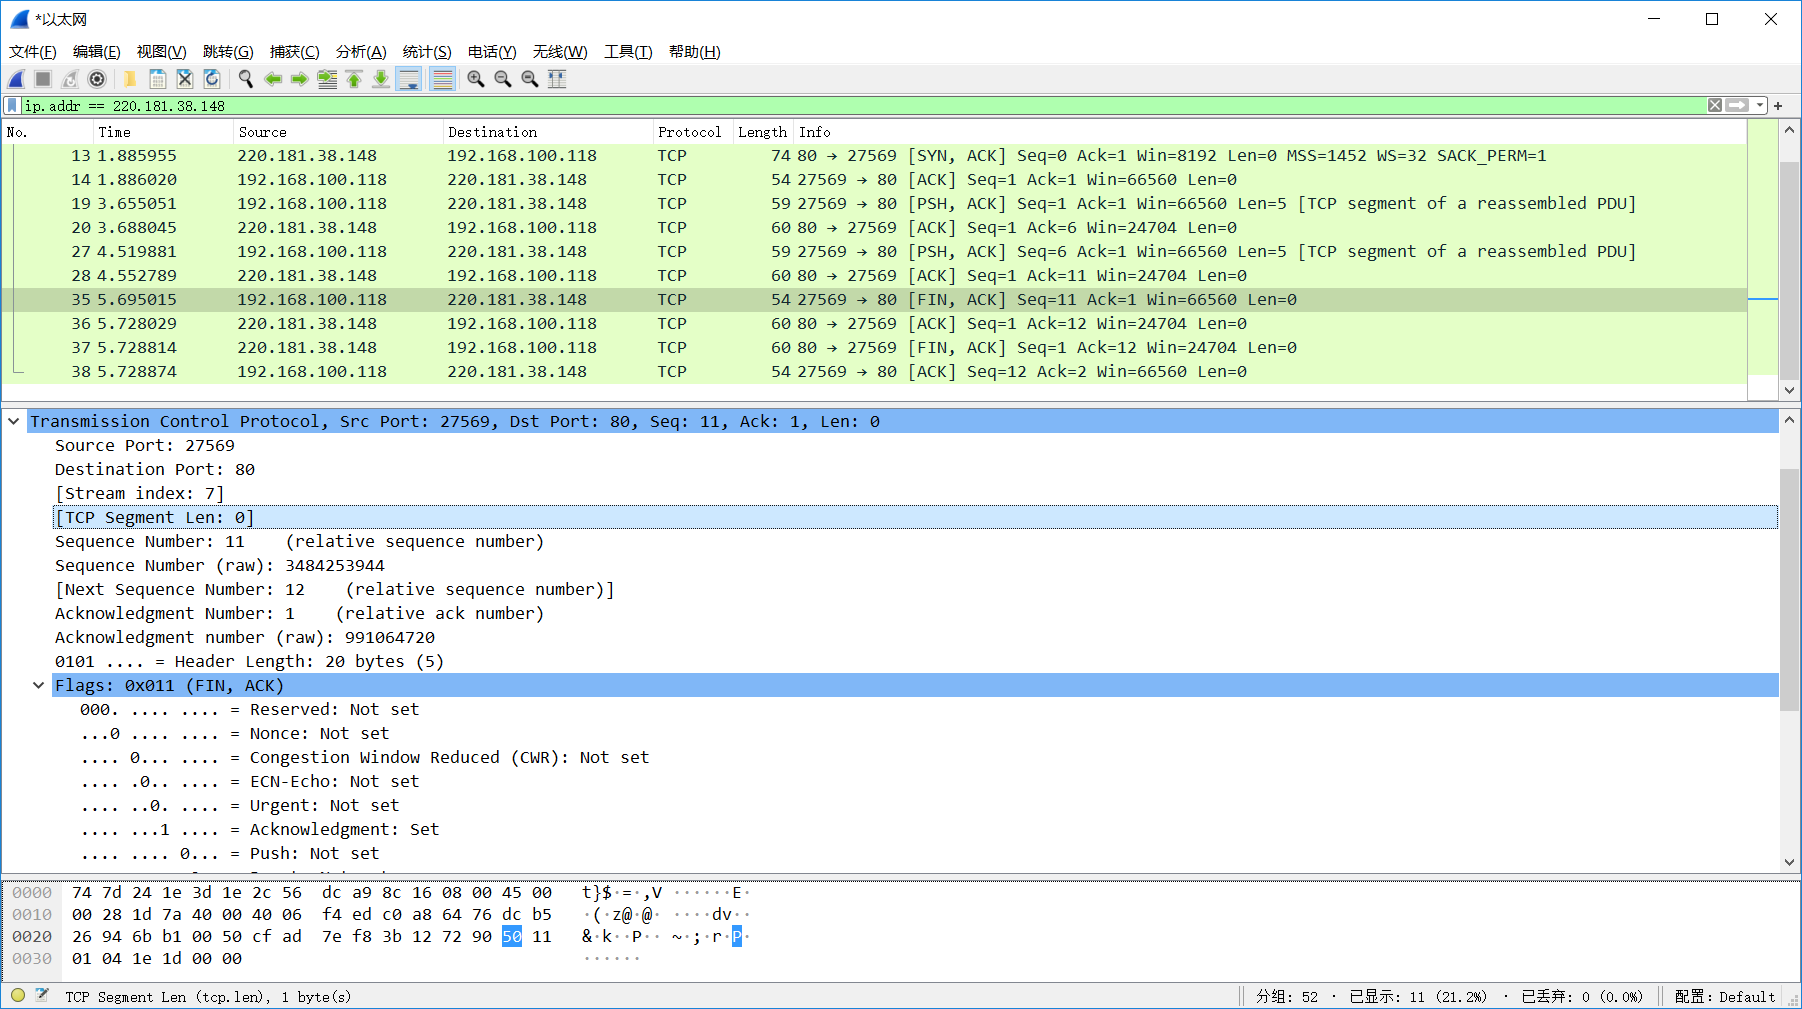Edit capture file properties in status bar
1802x1009 pixels.
[42, 995]
